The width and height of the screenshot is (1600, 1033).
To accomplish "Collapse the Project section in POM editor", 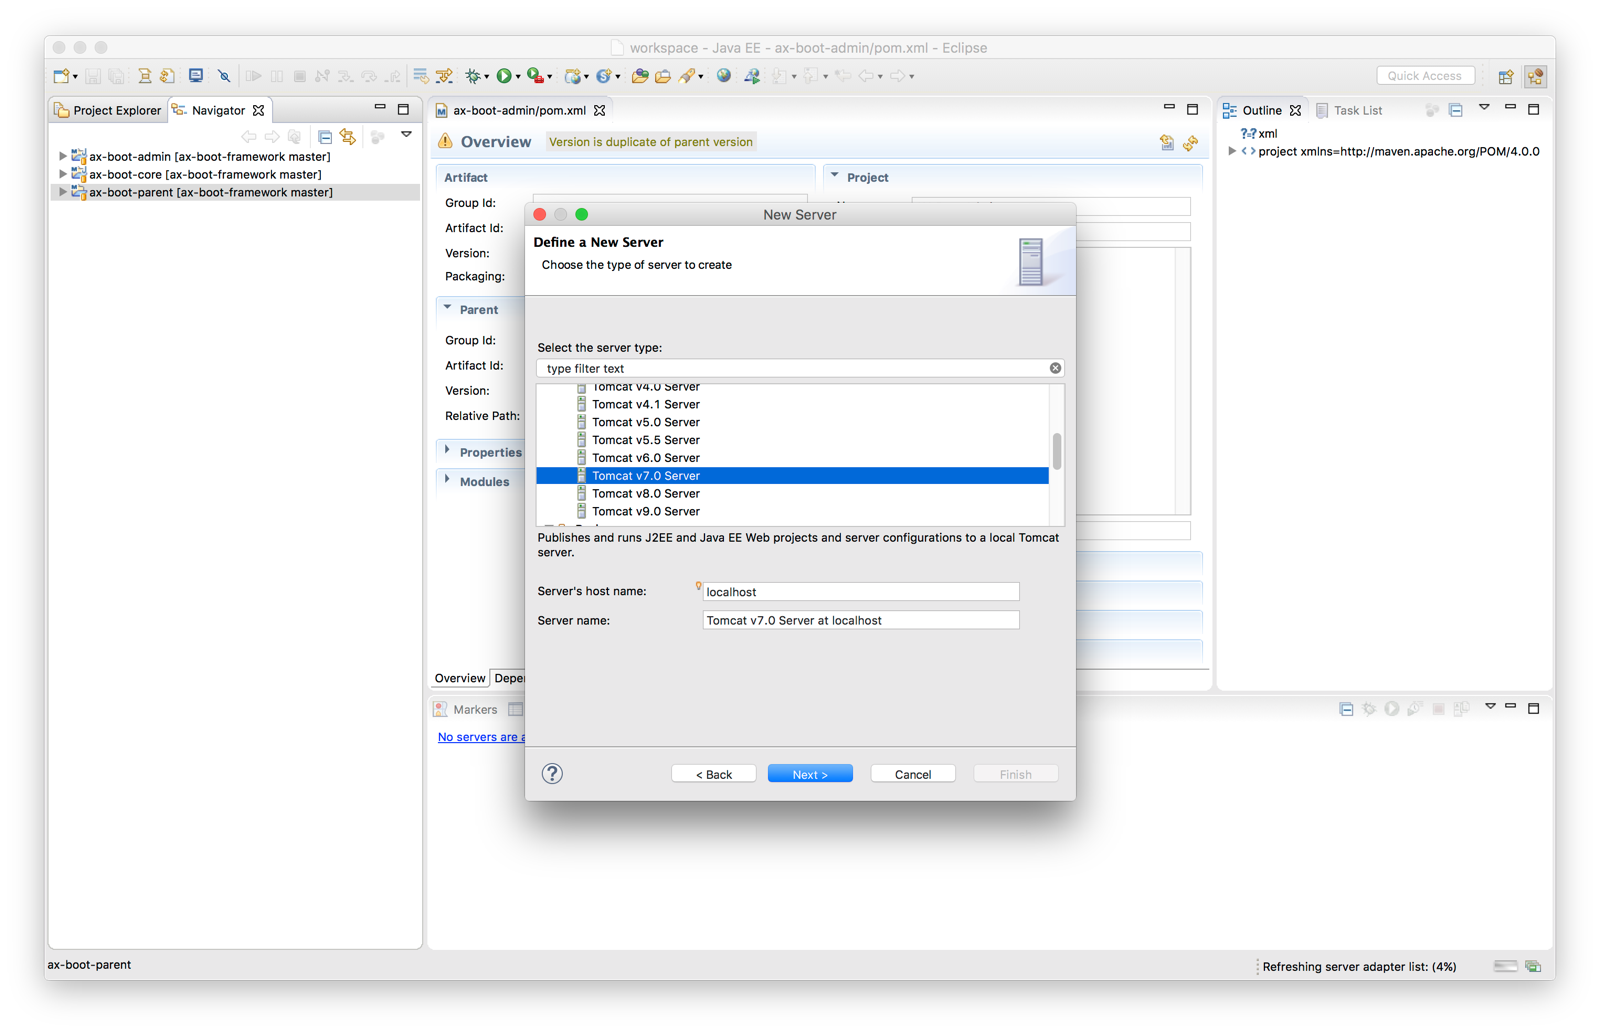I will [x=835, y=176].
